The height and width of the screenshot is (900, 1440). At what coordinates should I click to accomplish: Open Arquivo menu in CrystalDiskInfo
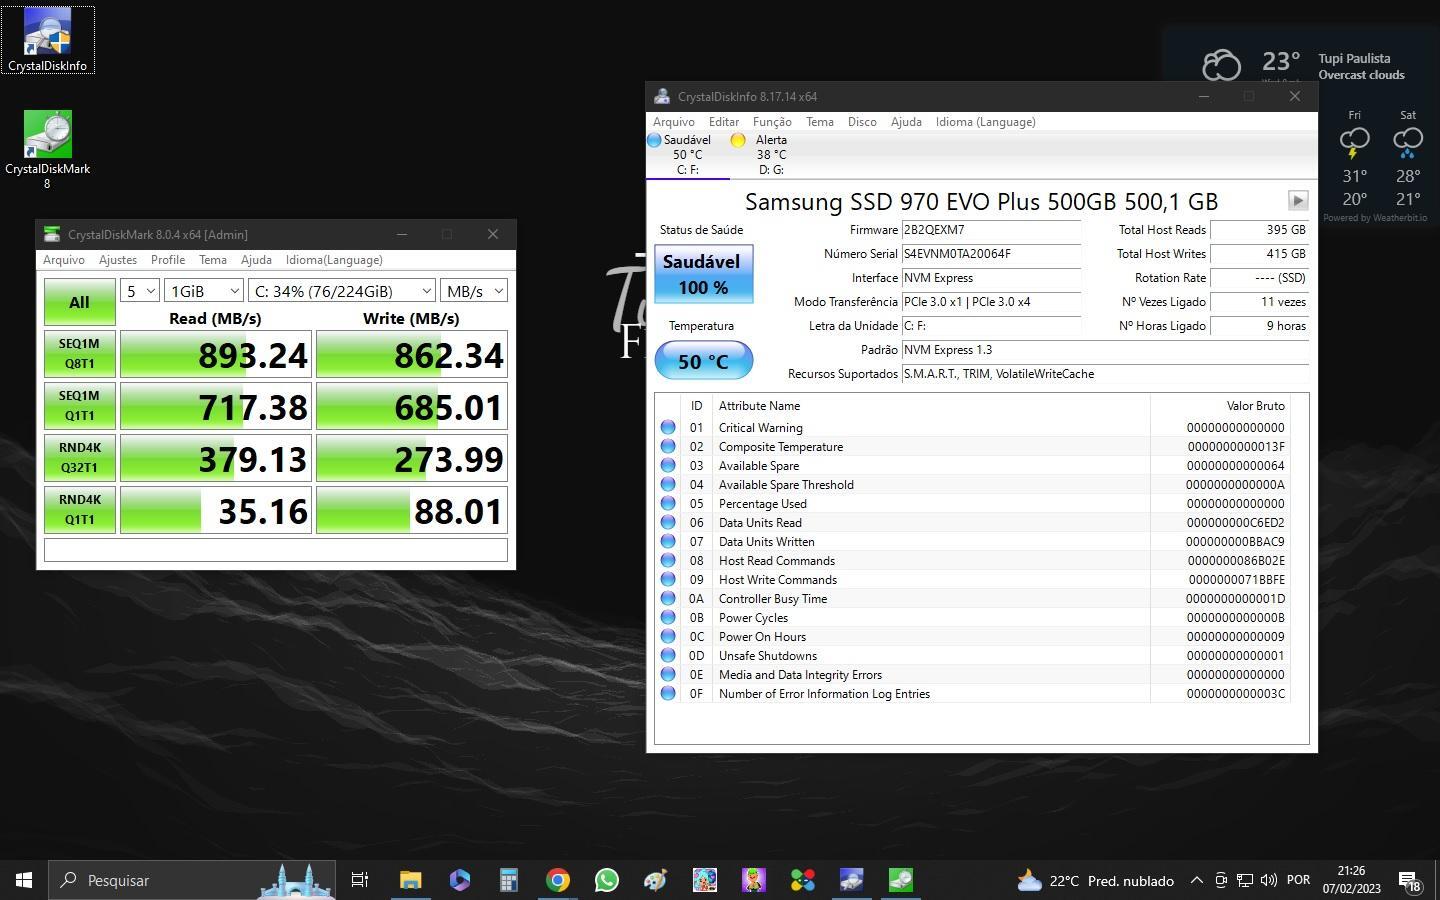(x=674, y=122)
